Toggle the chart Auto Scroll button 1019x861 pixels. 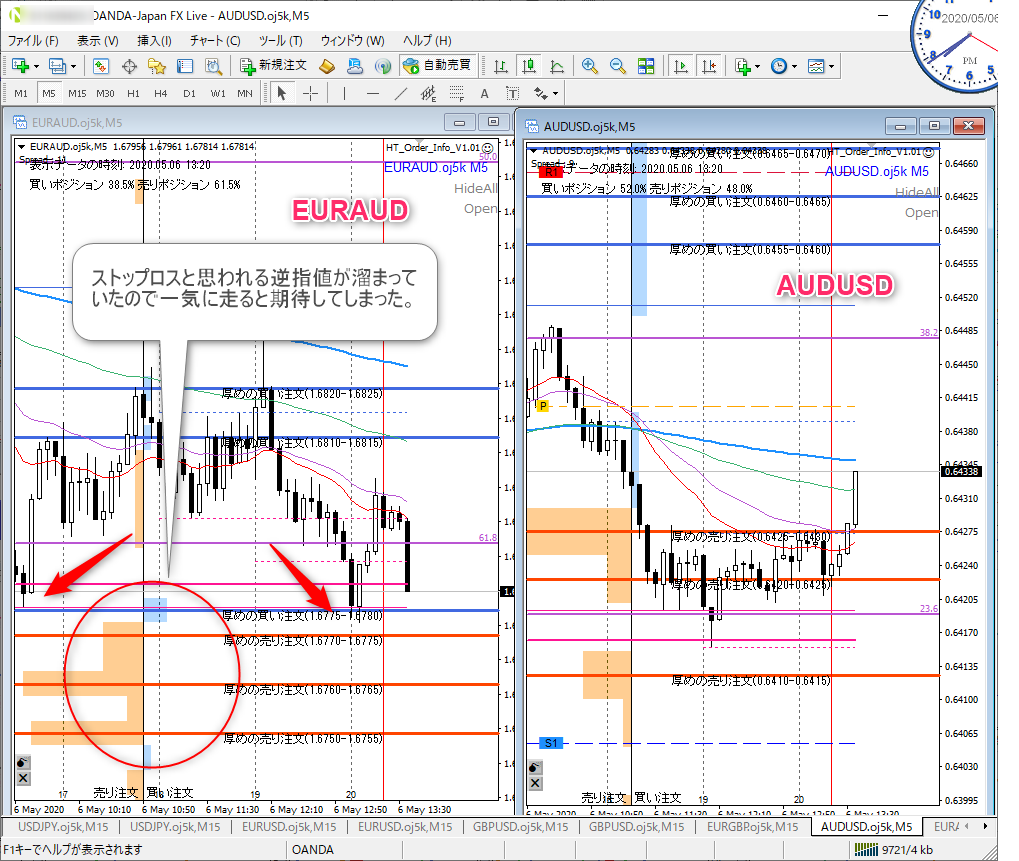[680, 66]
